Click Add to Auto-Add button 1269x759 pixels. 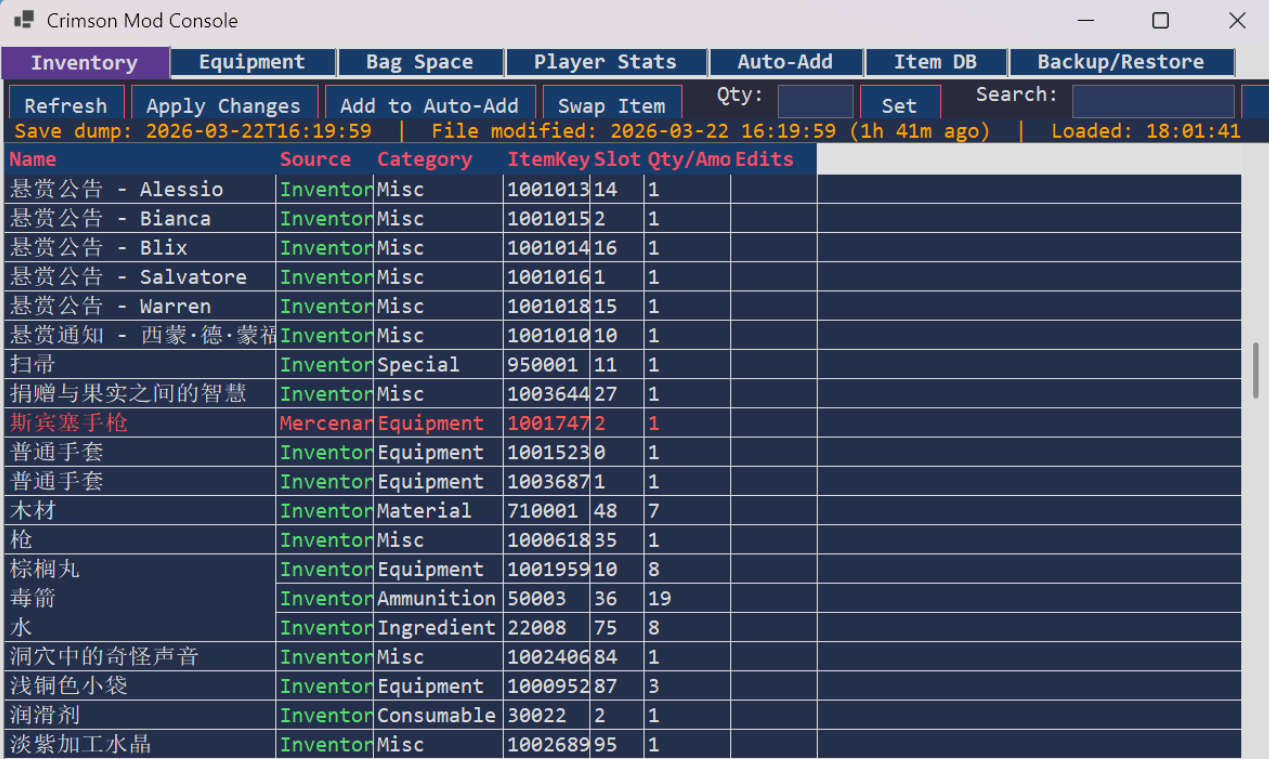429,105
